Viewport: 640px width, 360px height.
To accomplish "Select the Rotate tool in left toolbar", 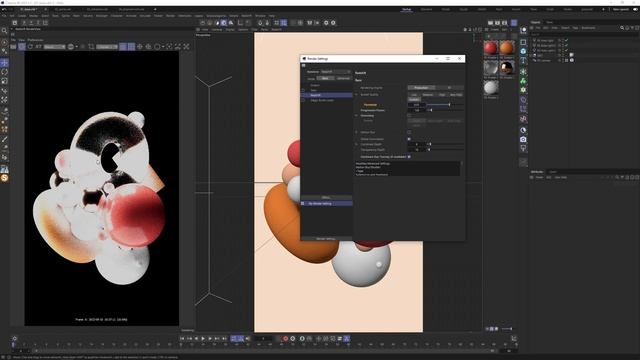I will tap(4, 72).
